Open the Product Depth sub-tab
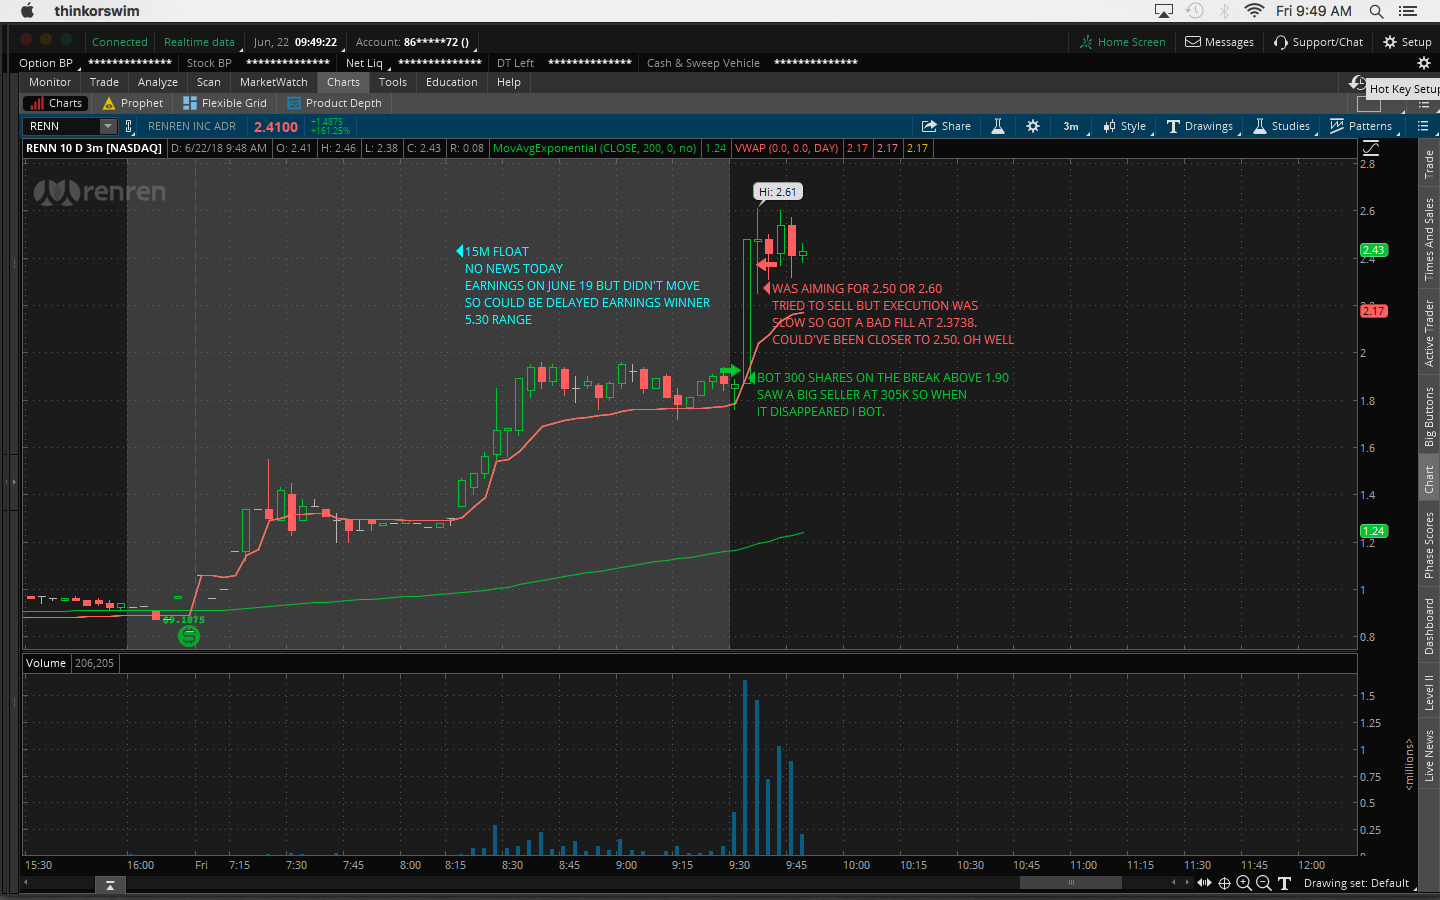The width and height of the screenshot is (1440, 900). pyautogui.click(x=334, y=103)
